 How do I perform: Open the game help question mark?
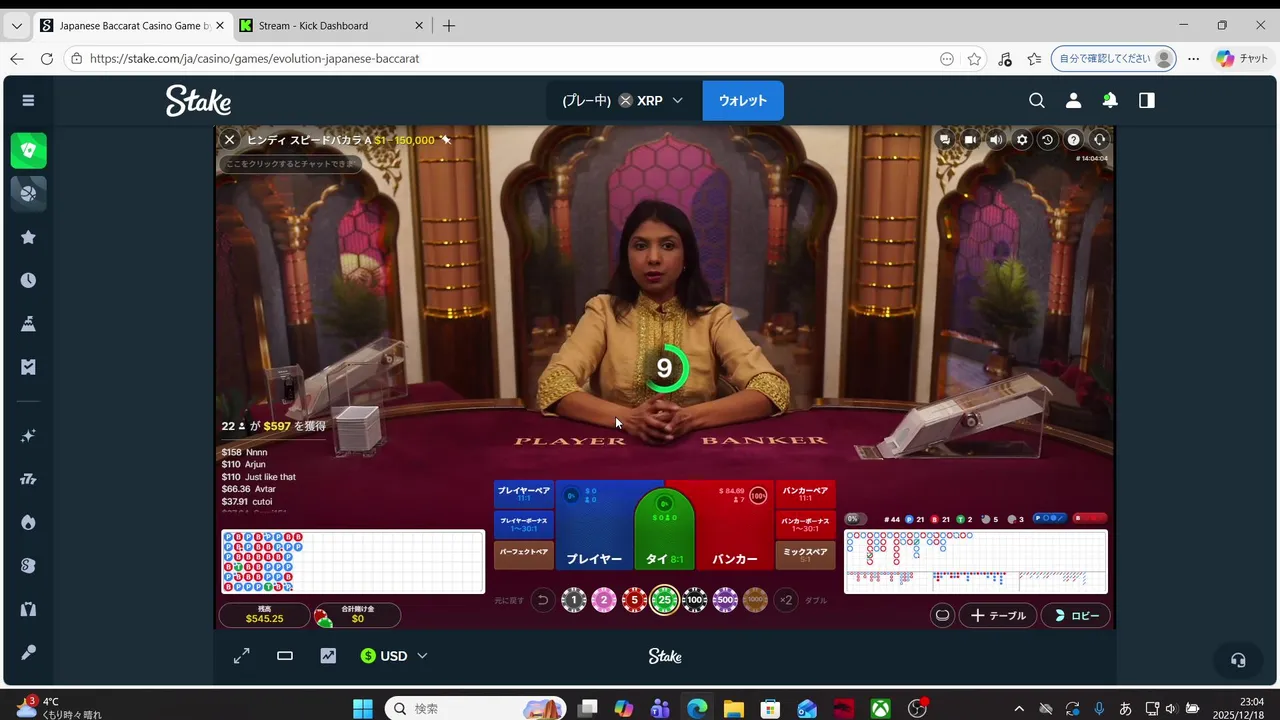tap(1073, 140)
